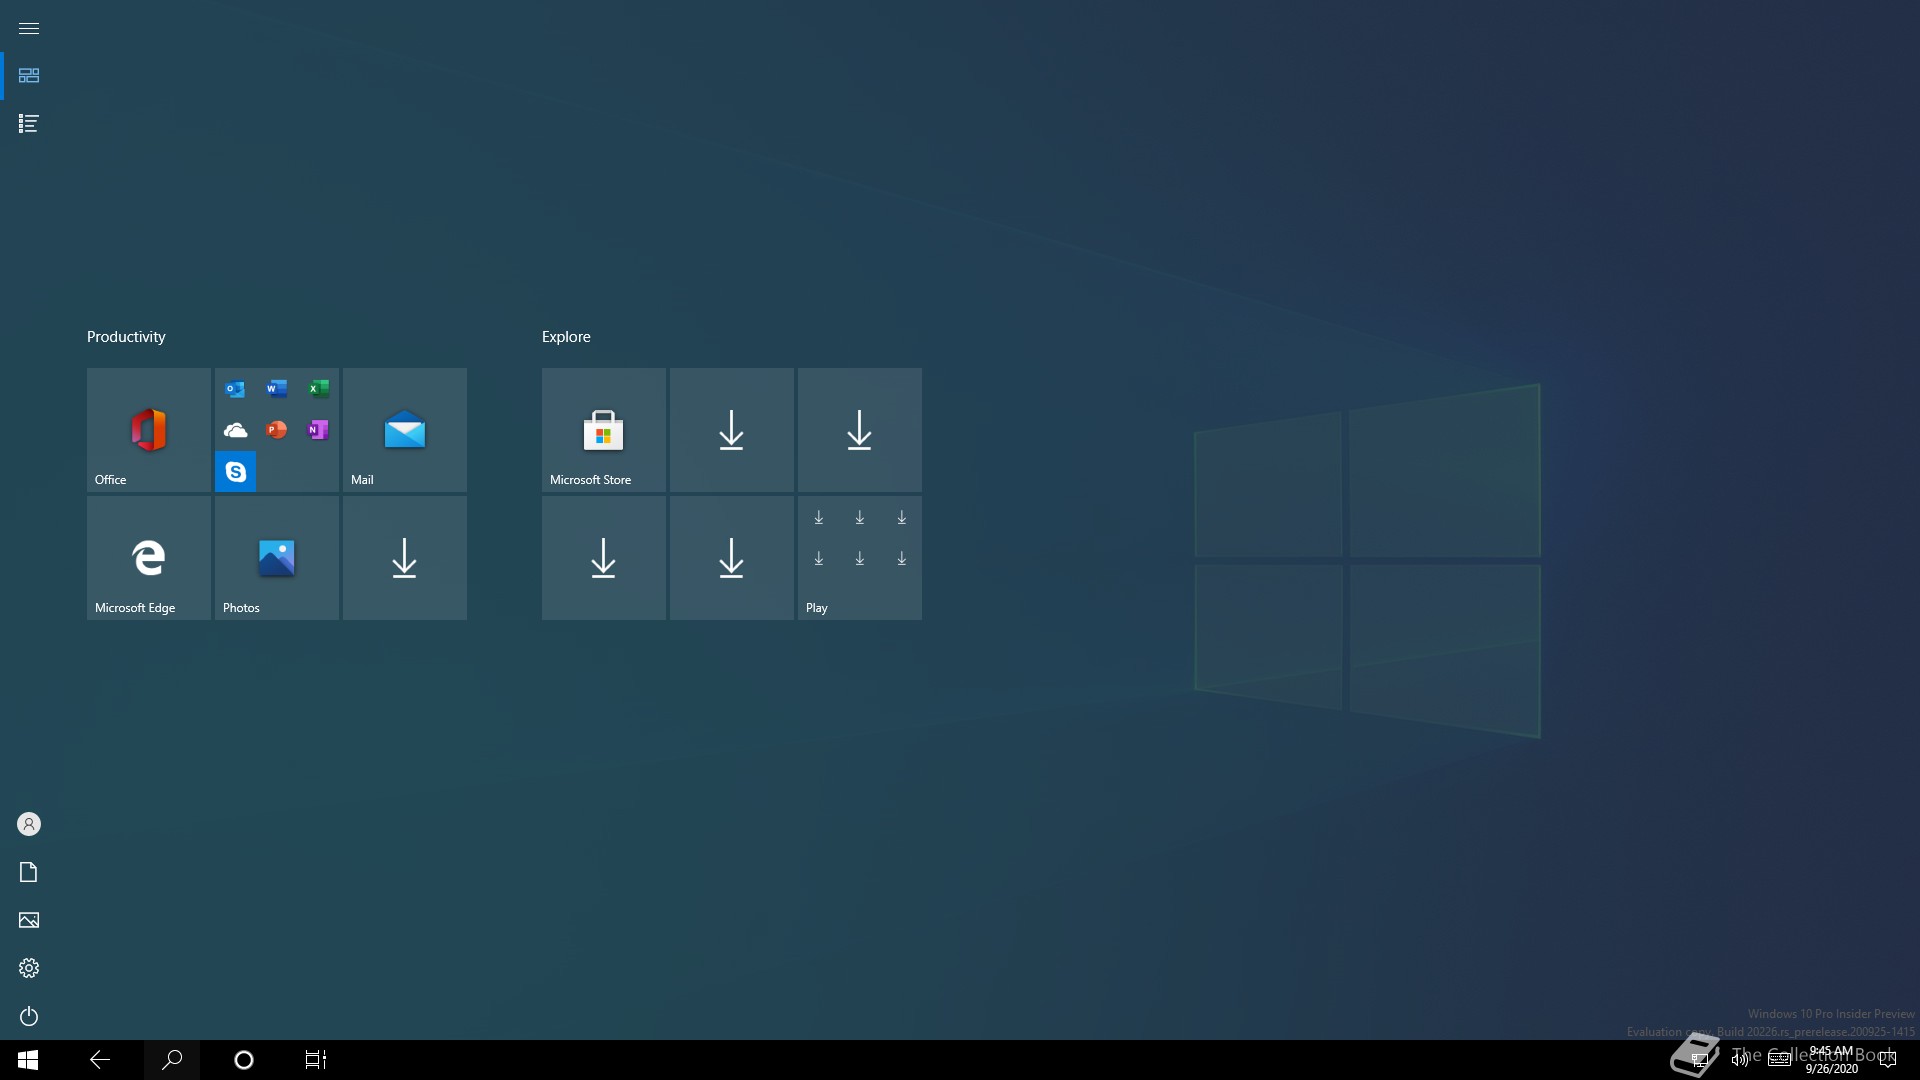Click the pending download tile in Productivity
1920x1080 pixels.
tap(405, 558)
